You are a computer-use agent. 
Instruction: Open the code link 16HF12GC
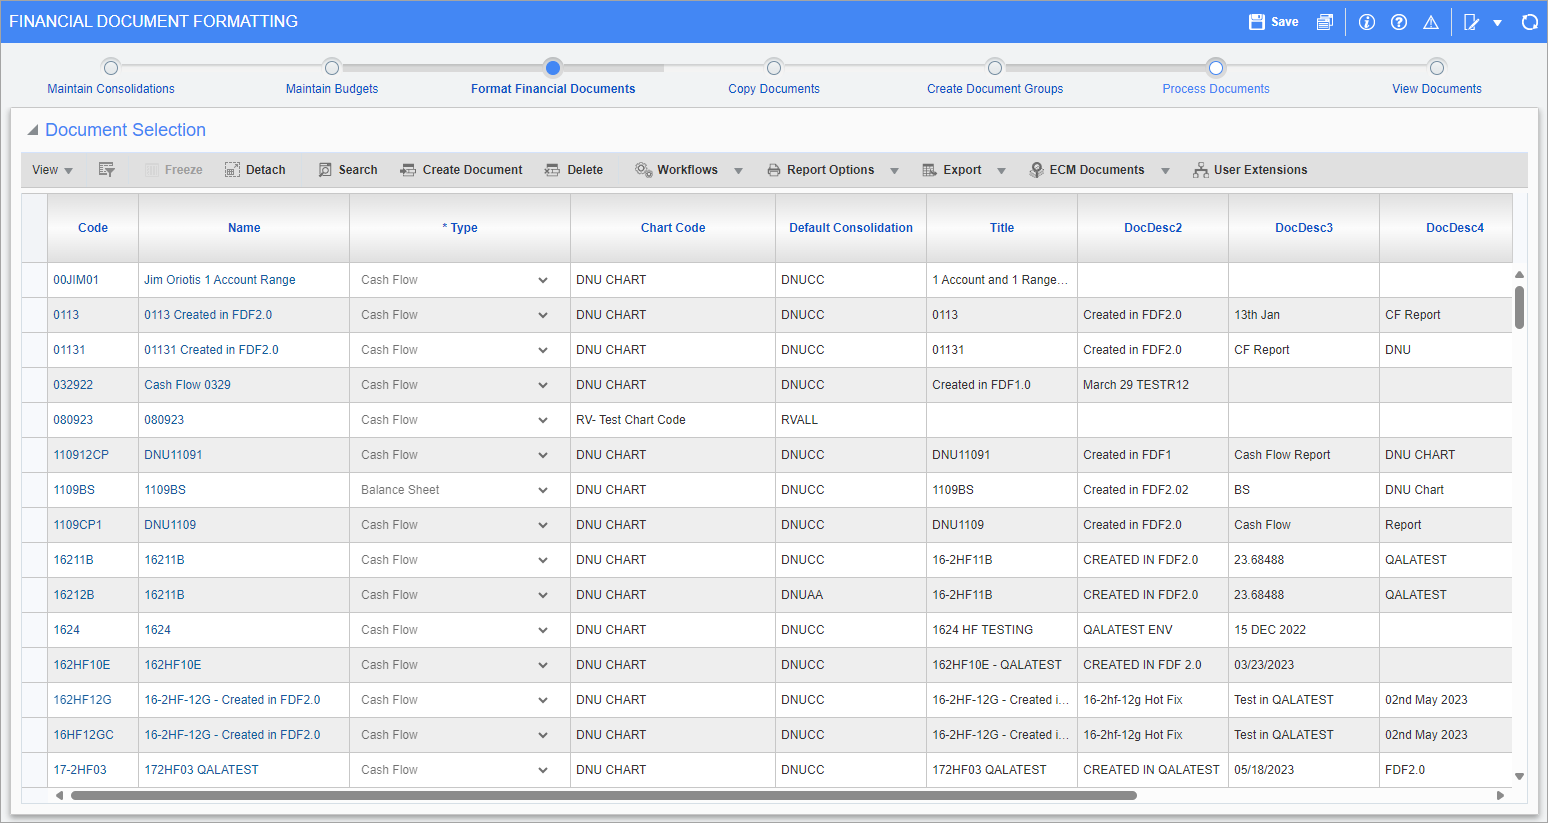click(x=83, y=735)
